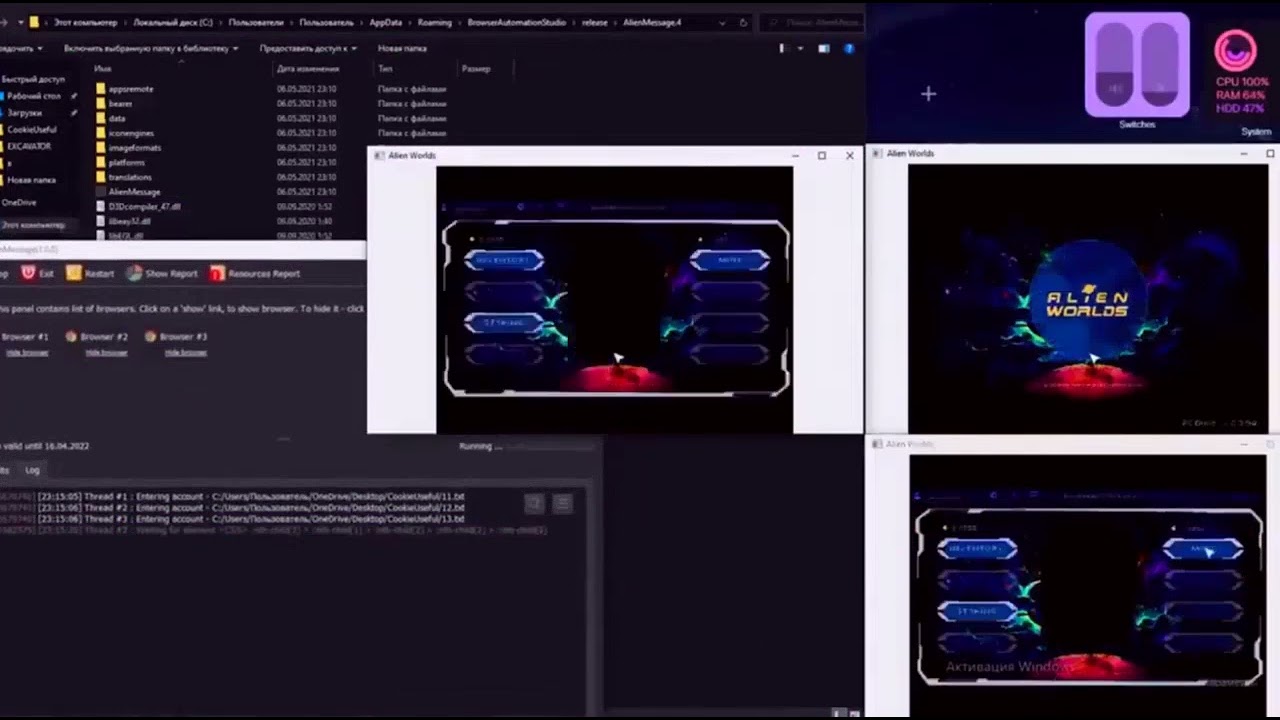Viewport: 1280px width, 720px height.
Task: Click top-left blue button in middle Alien Worlds window
Action: (504, 260)
